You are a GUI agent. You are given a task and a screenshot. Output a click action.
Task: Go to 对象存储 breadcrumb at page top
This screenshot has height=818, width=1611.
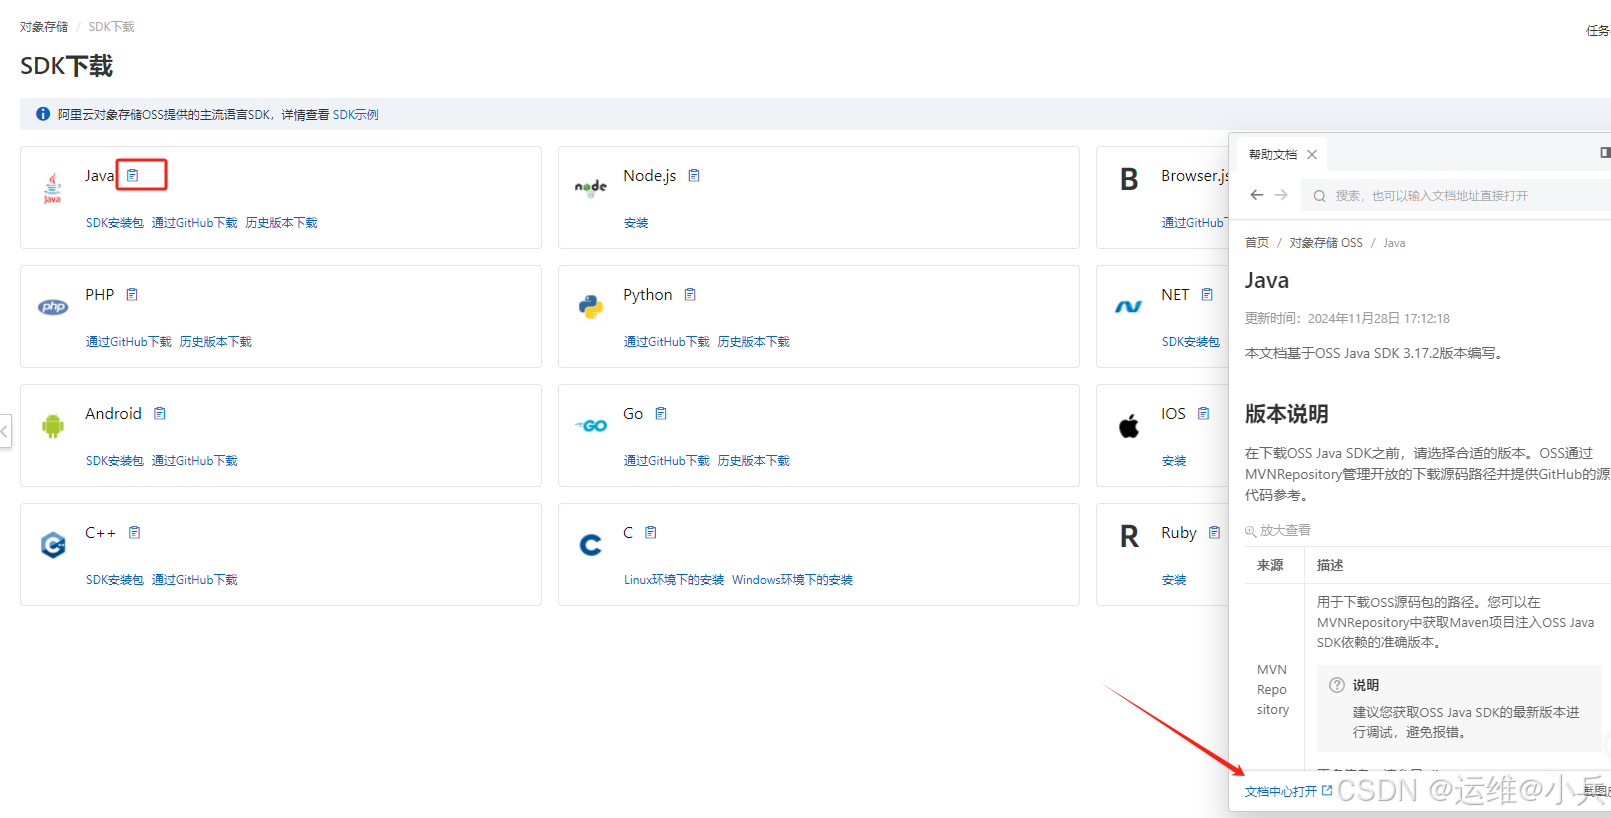click(x=44, y=27)
